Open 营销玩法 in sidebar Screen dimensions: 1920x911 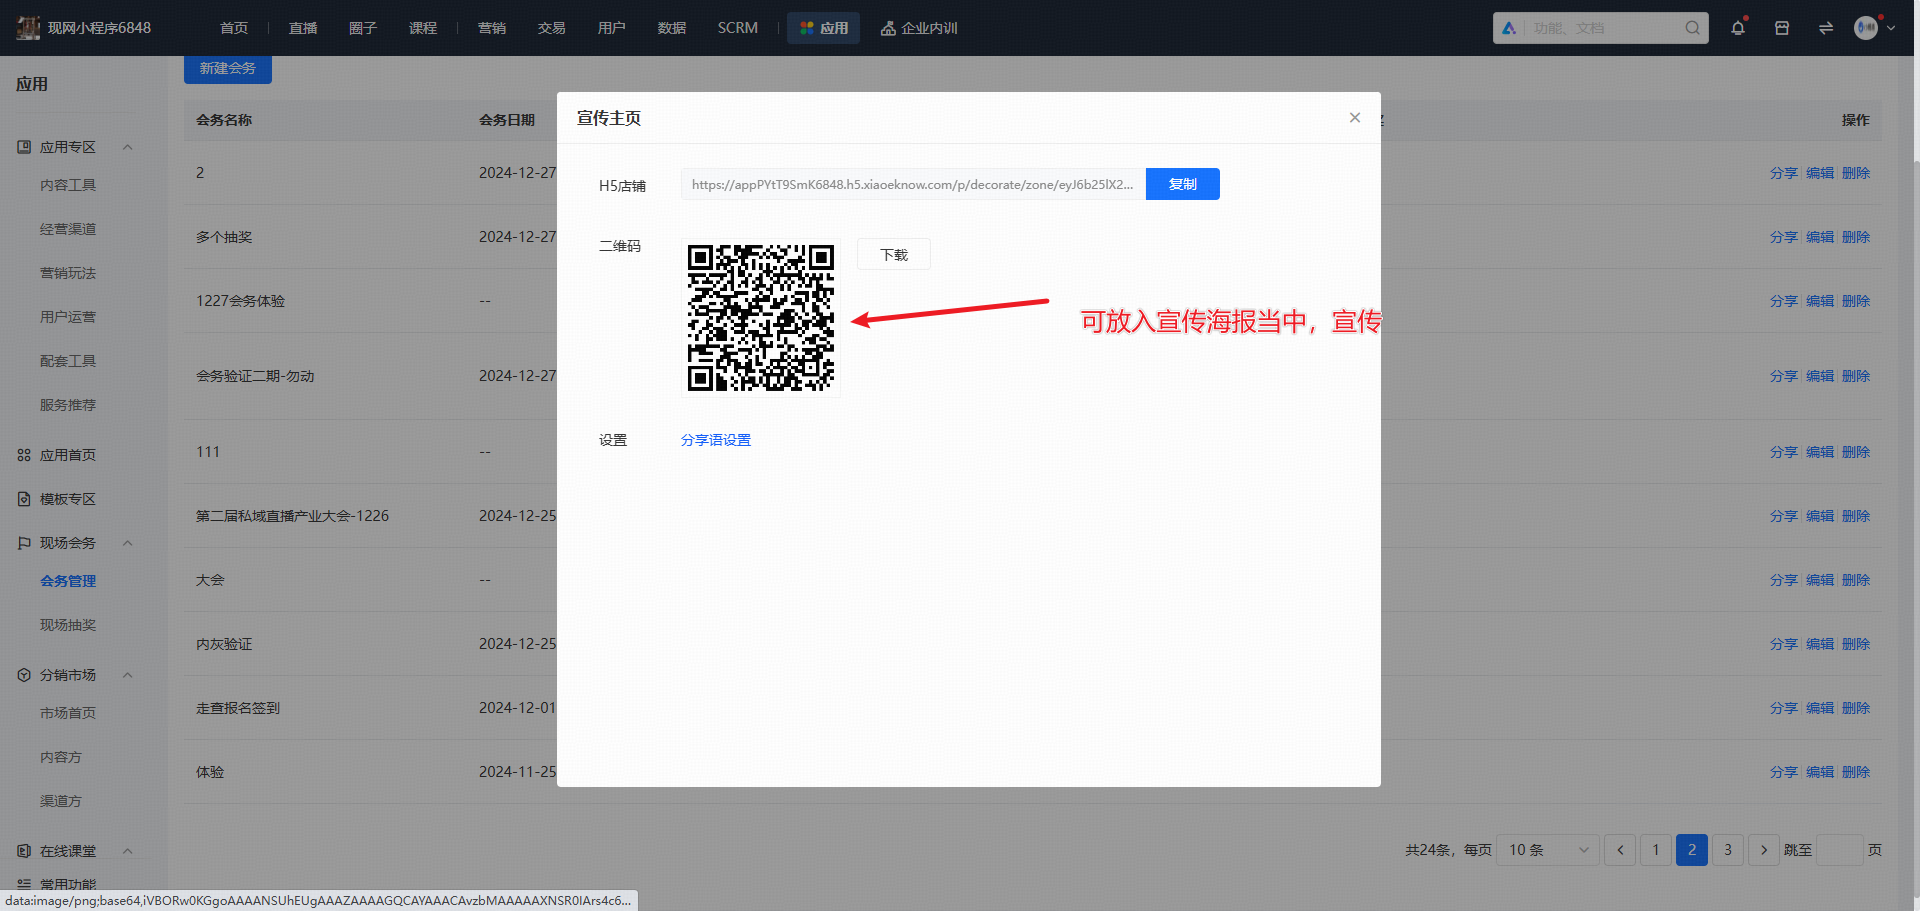tap(68, 273)
